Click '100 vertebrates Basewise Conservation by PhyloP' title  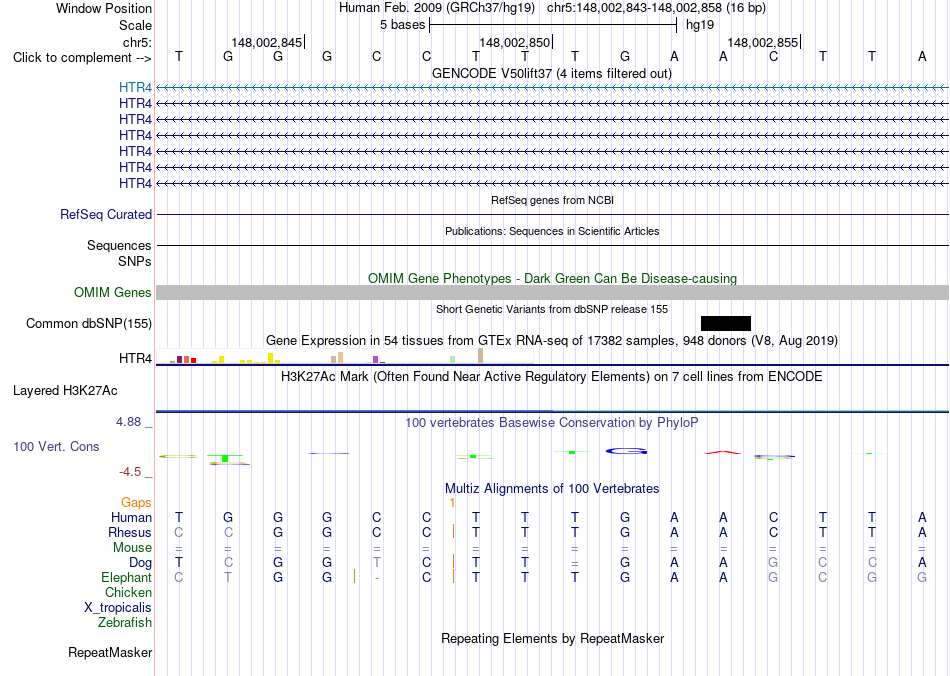(552, 423)
